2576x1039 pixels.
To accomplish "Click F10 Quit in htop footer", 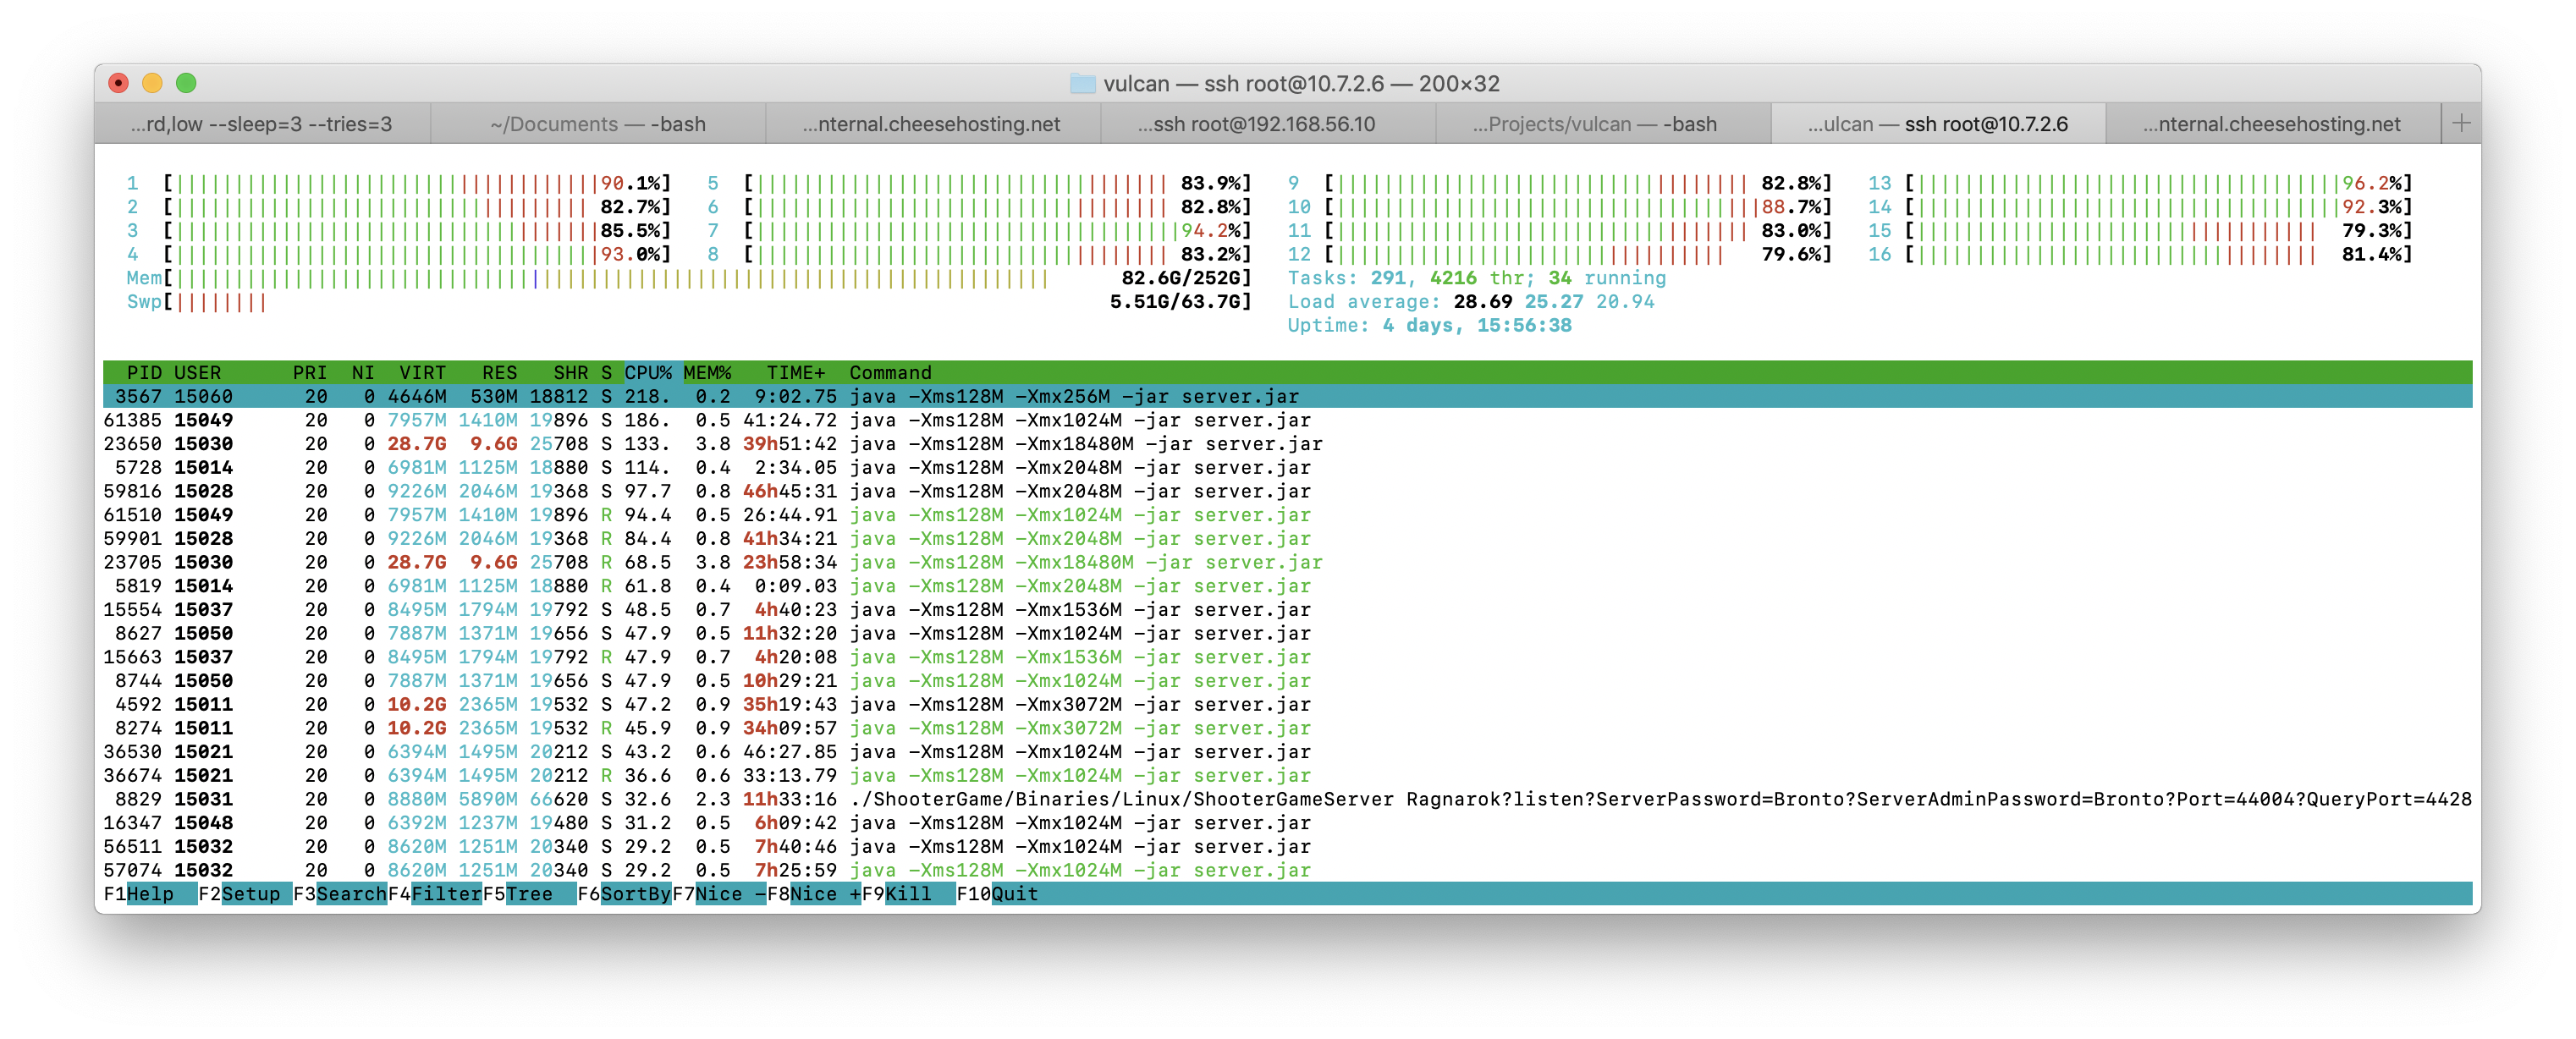I will click(x=1014, y=894).
